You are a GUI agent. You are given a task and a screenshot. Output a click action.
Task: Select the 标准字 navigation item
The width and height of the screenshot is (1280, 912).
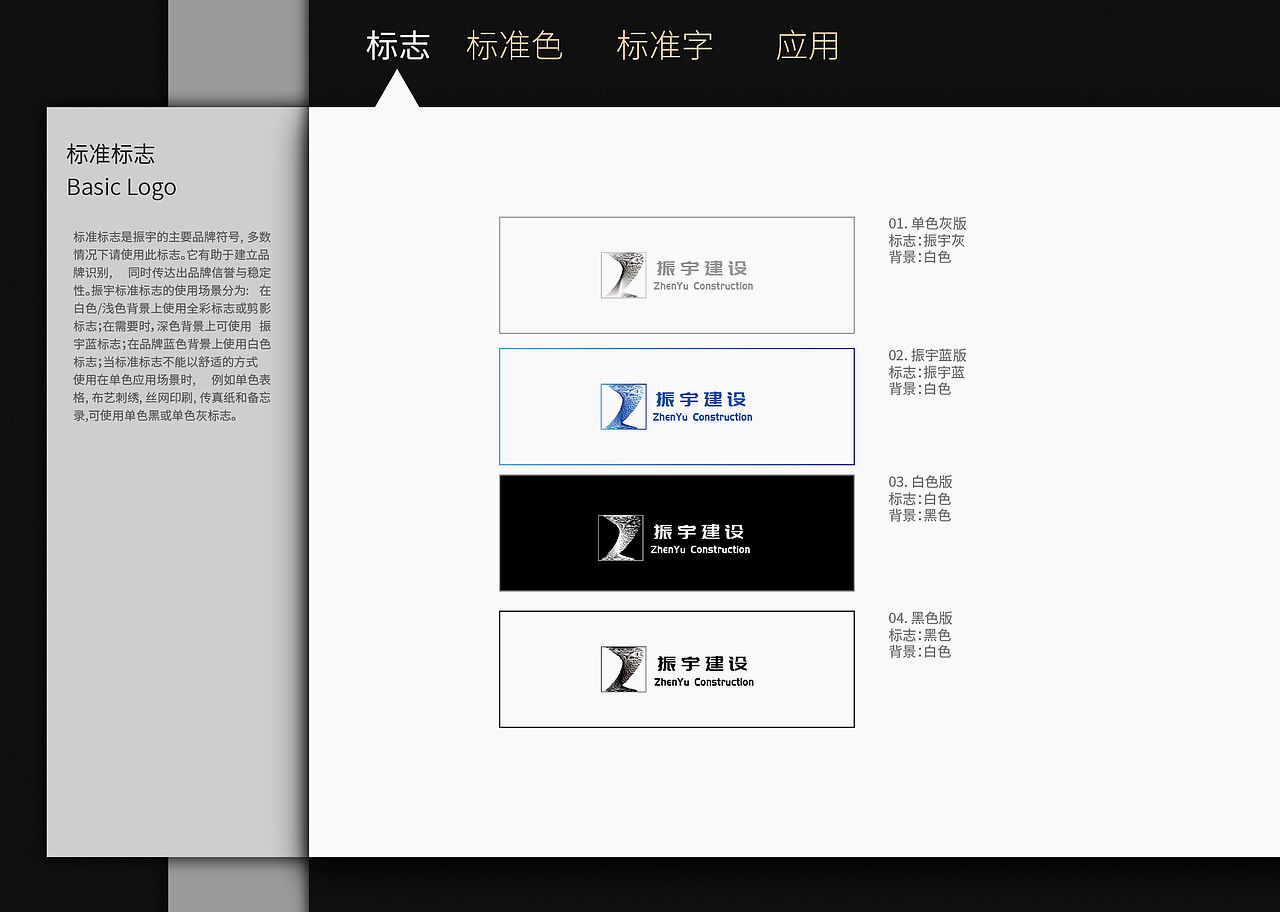point(666,45)
